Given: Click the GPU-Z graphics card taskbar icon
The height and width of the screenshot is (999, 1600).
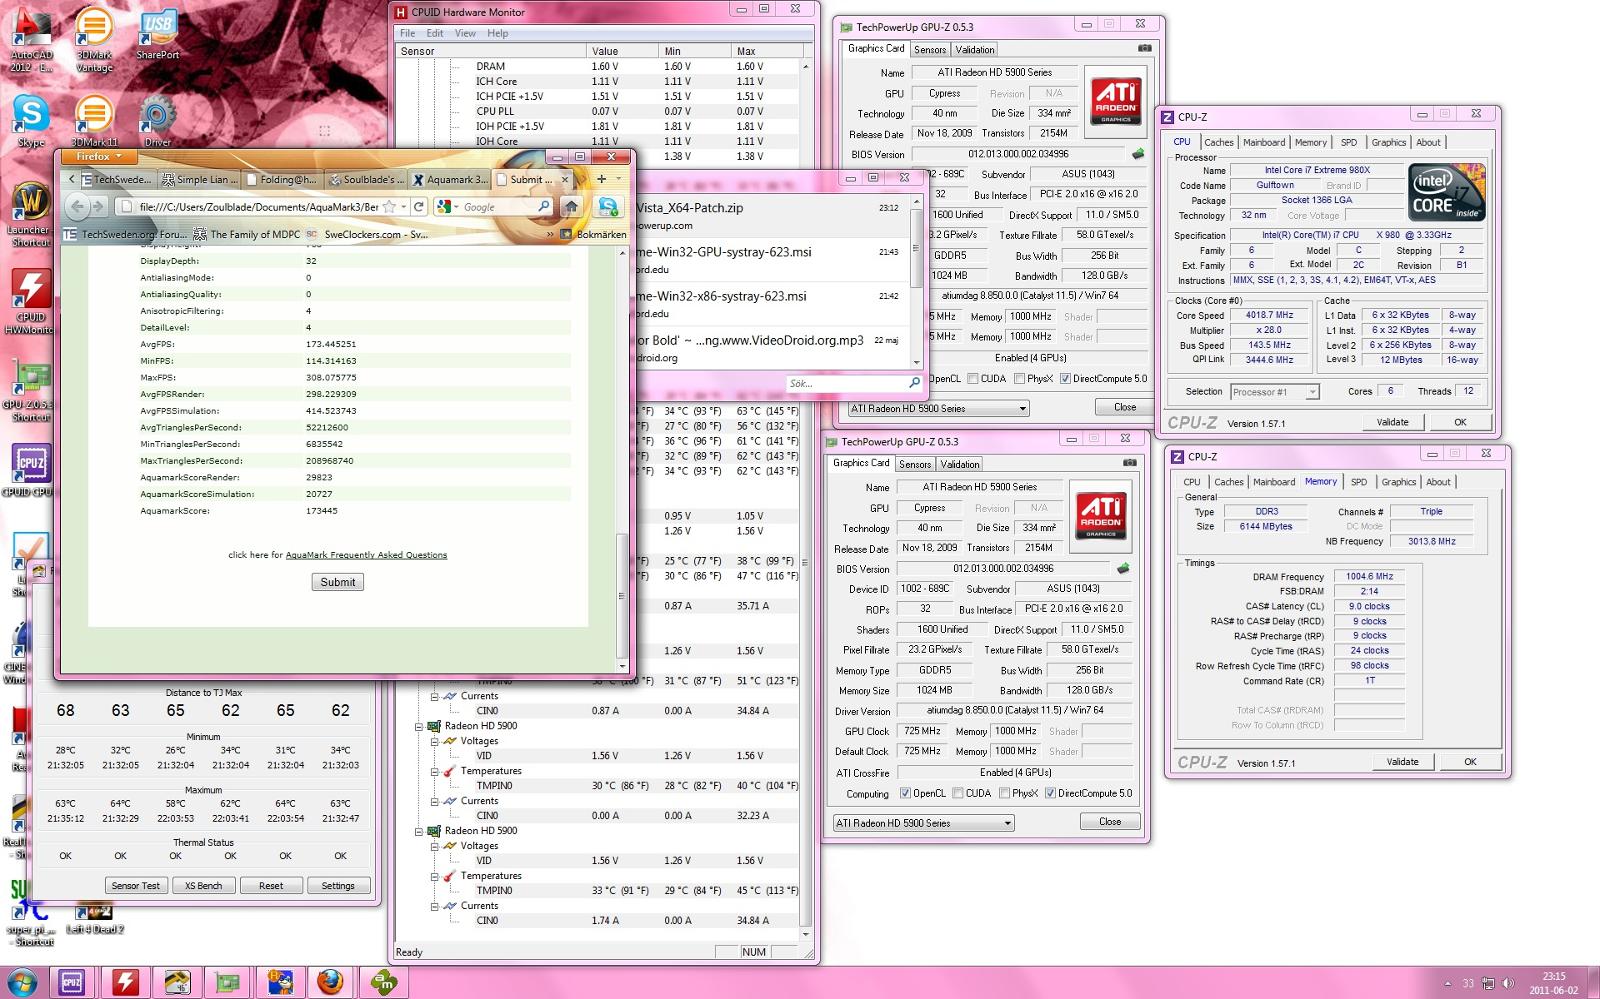Looking at the screenshot, I should (228, 982).
